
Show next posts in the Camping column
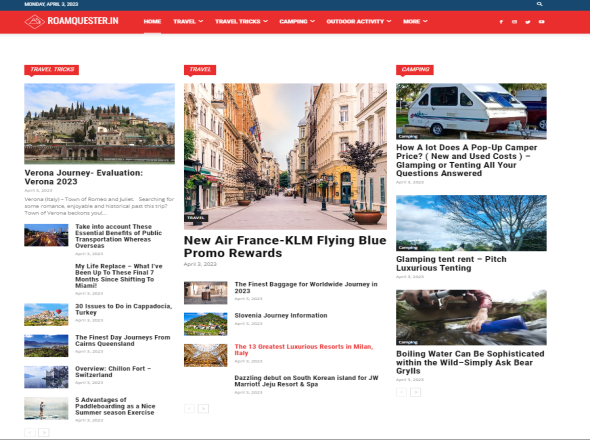point(415,392)
